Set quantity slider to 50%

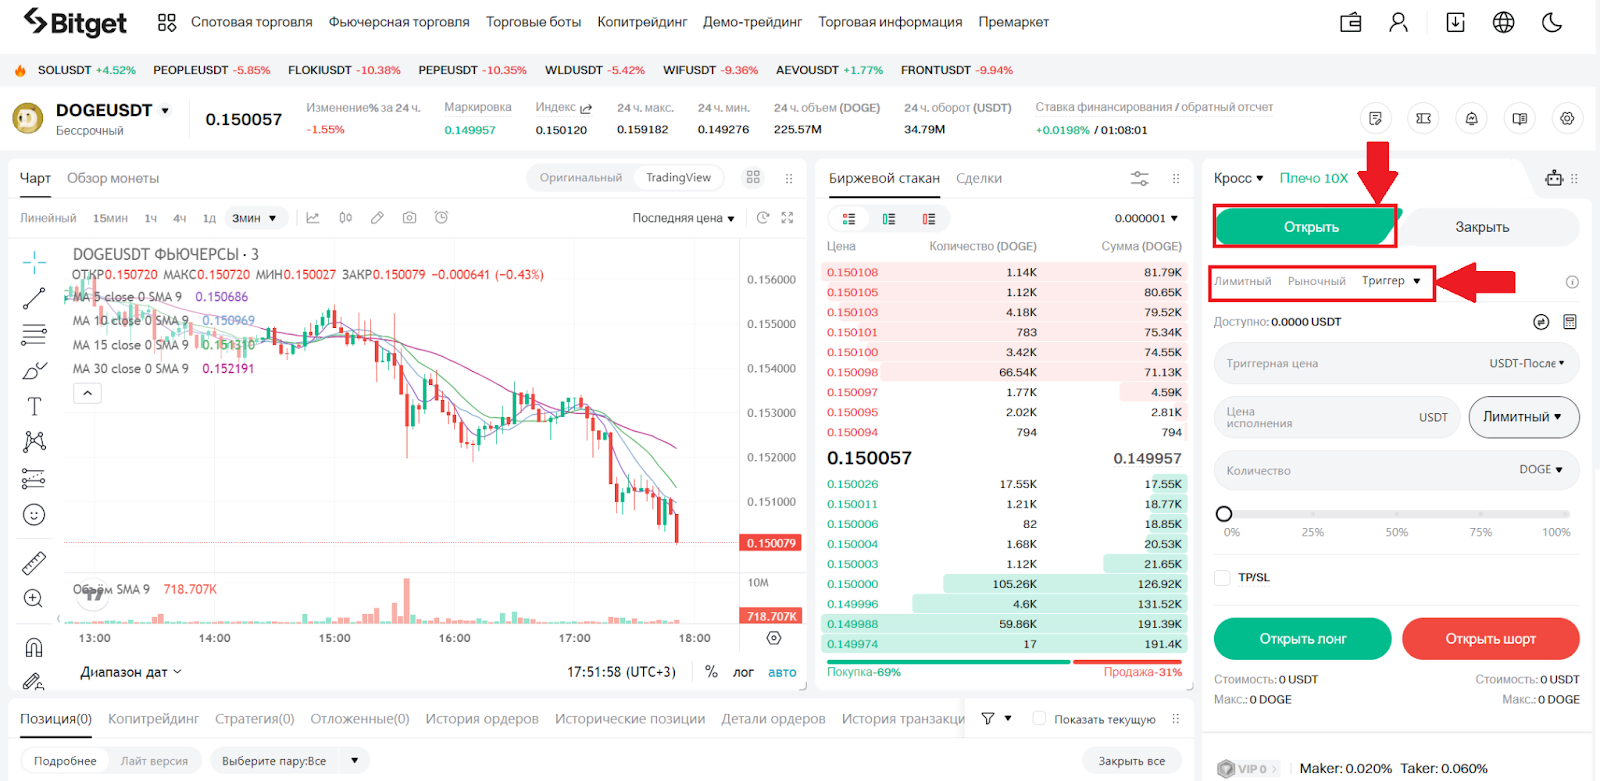click(1397, 514)
